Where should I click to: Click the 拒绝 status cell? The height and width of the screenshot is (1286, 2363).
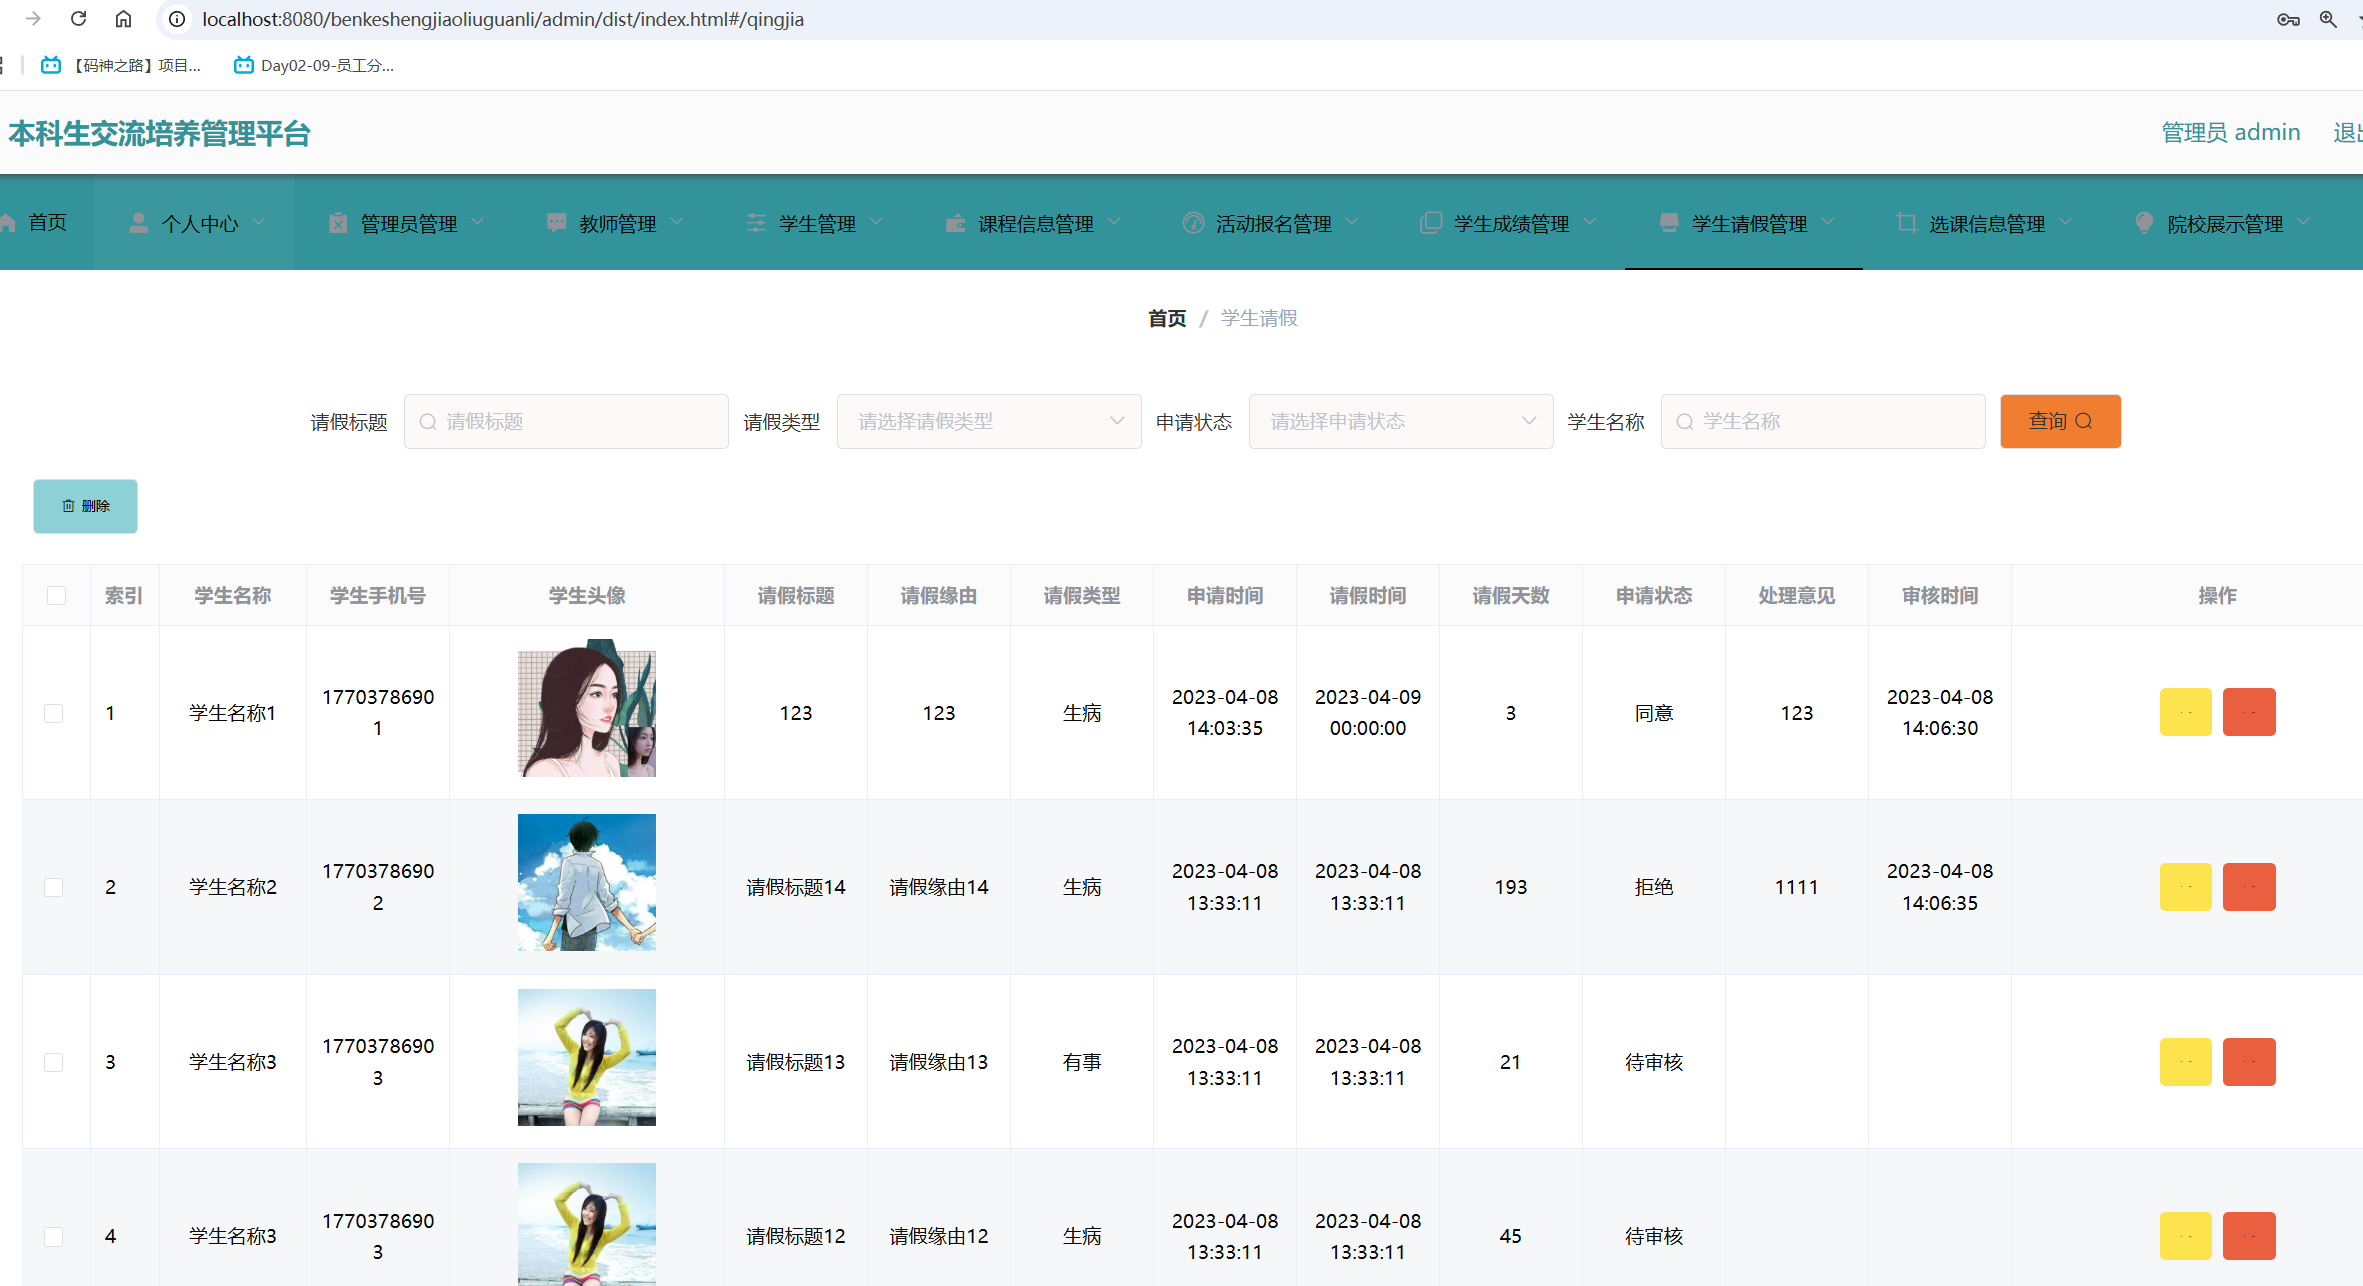pyautogui.click(x=1654, y=887)
